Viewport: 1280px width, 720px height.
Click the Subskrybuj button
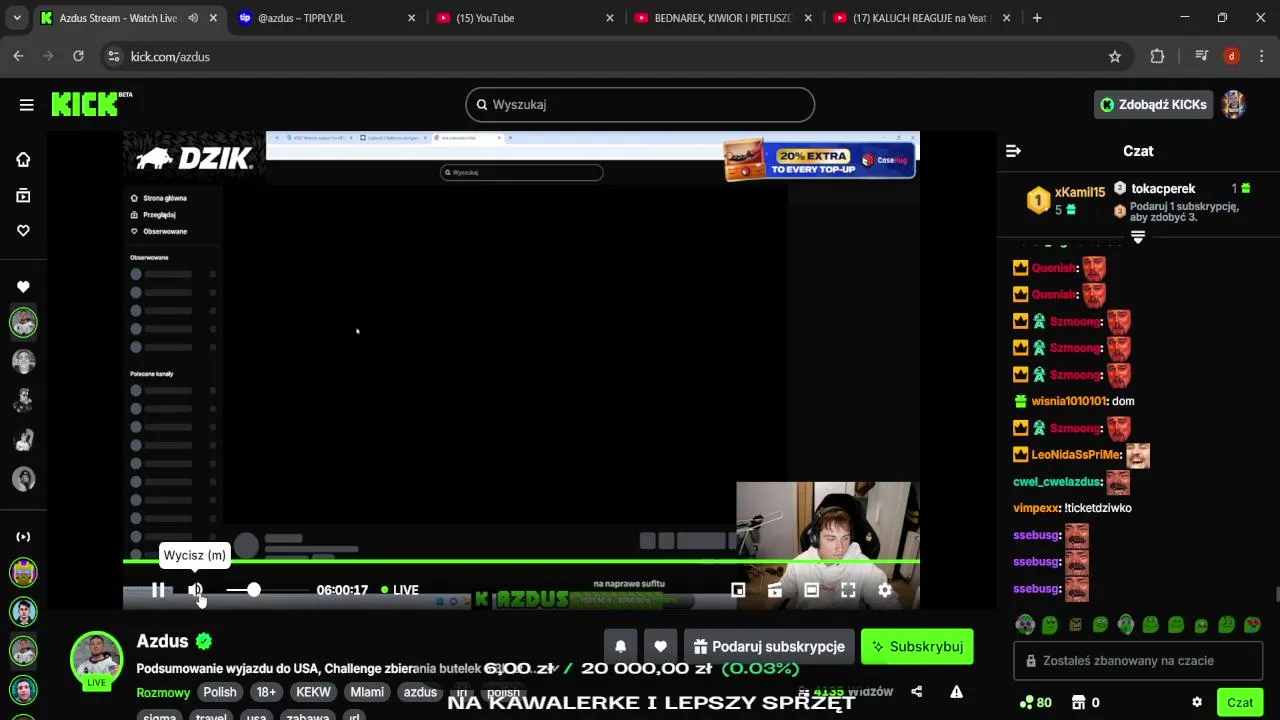917,647
